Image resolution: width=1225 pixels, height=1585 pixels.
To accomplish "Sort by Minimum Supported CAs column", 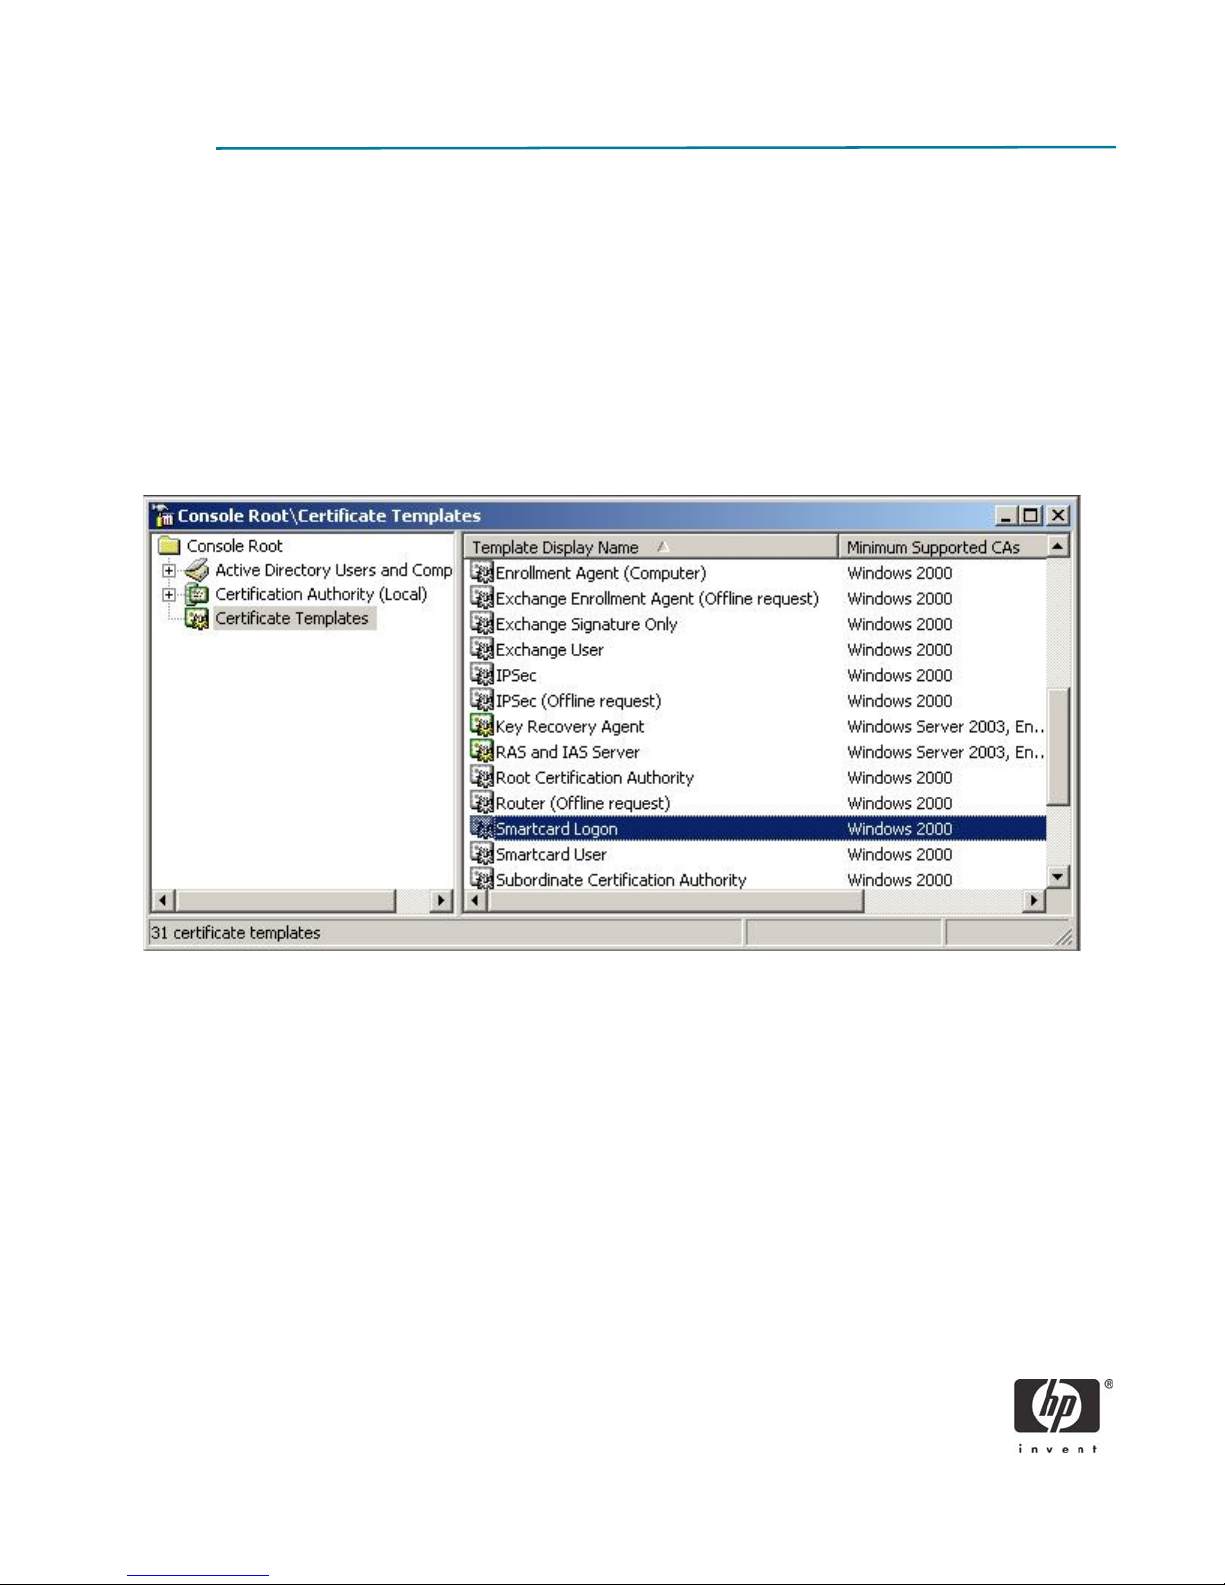I will point(932,547).
